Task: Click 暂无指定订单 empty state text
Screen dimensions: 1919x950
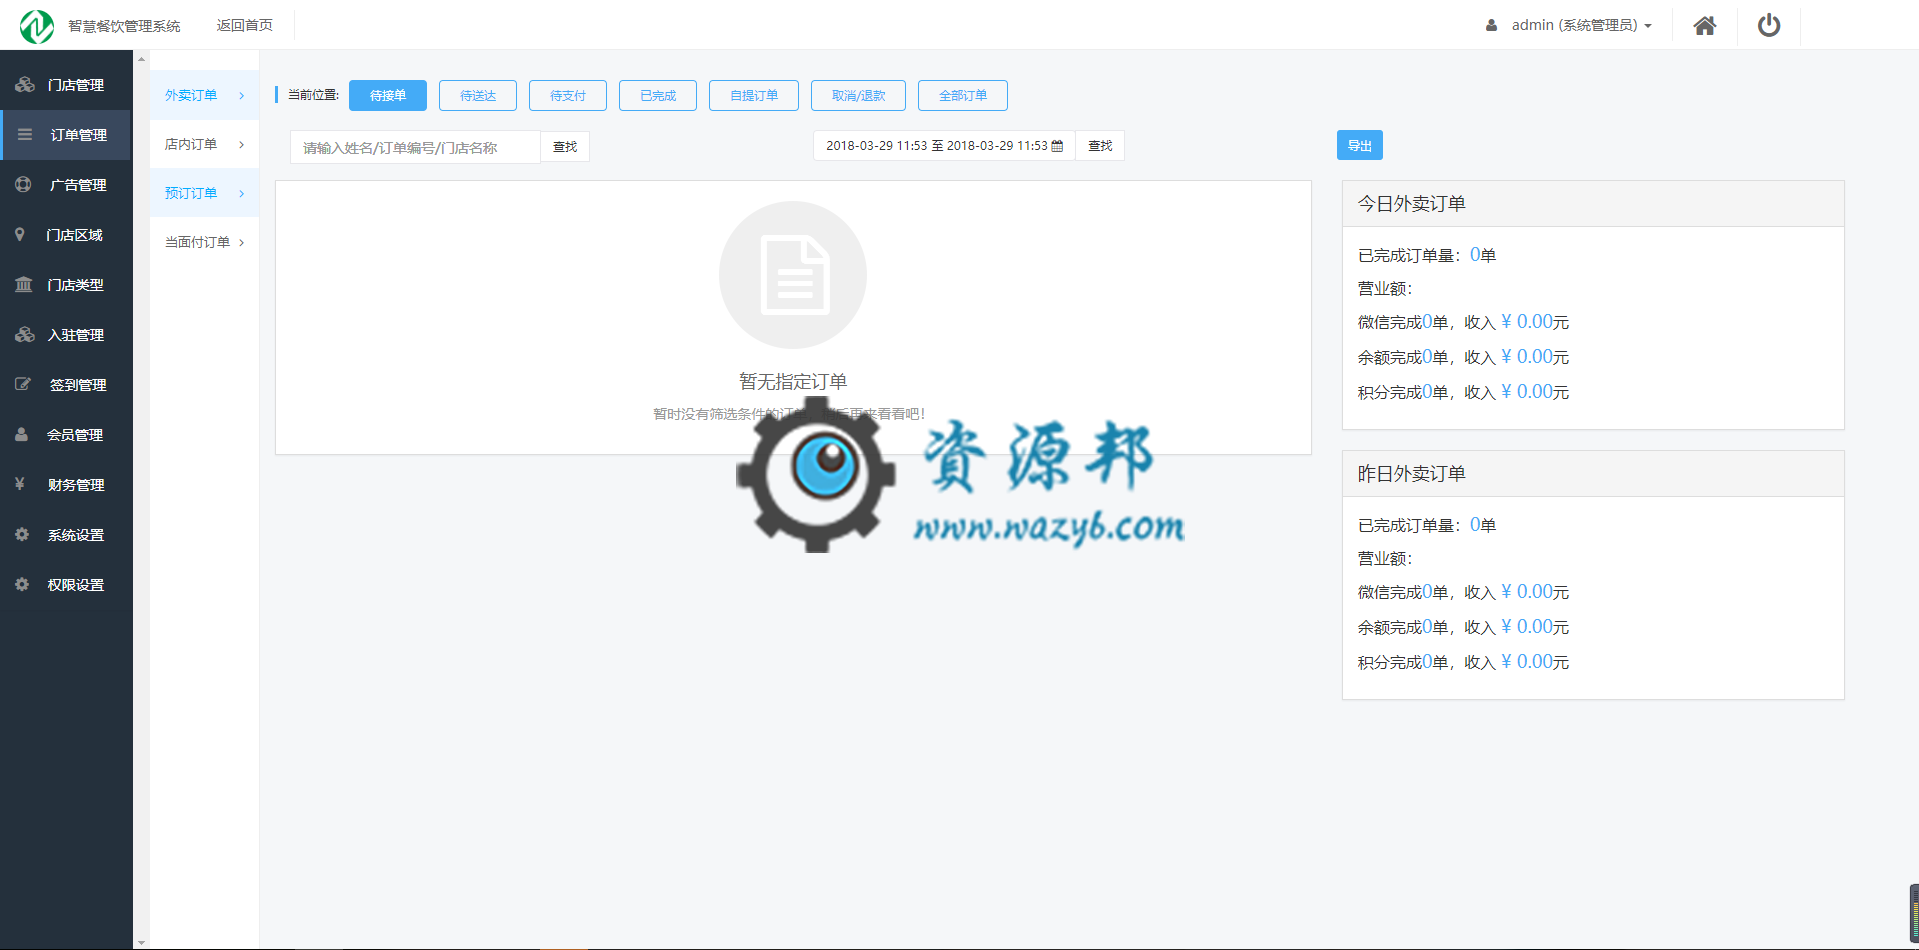Action: click(x=793, y=381)
